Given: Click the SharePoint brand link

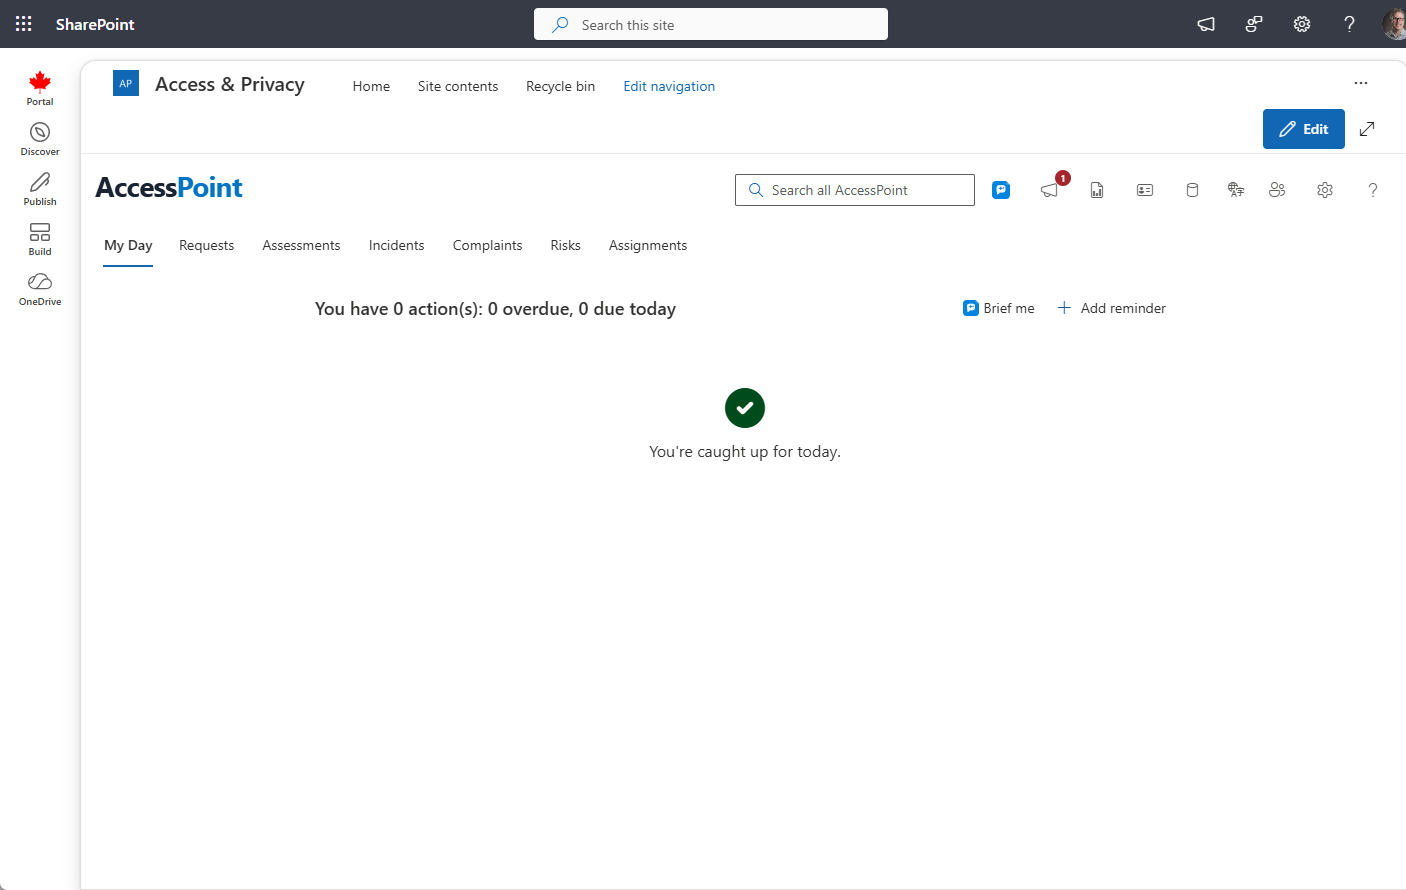Looking at the screenshot, I should [95, 24].
